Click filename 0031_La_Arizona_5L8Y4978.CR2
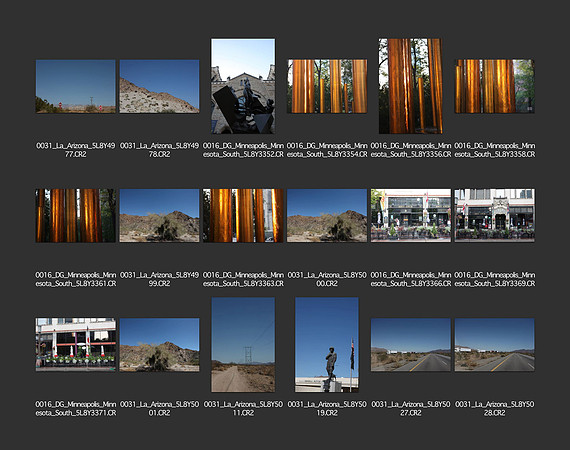The width and height of the screenshot is (570, 450). coord(159,150)
